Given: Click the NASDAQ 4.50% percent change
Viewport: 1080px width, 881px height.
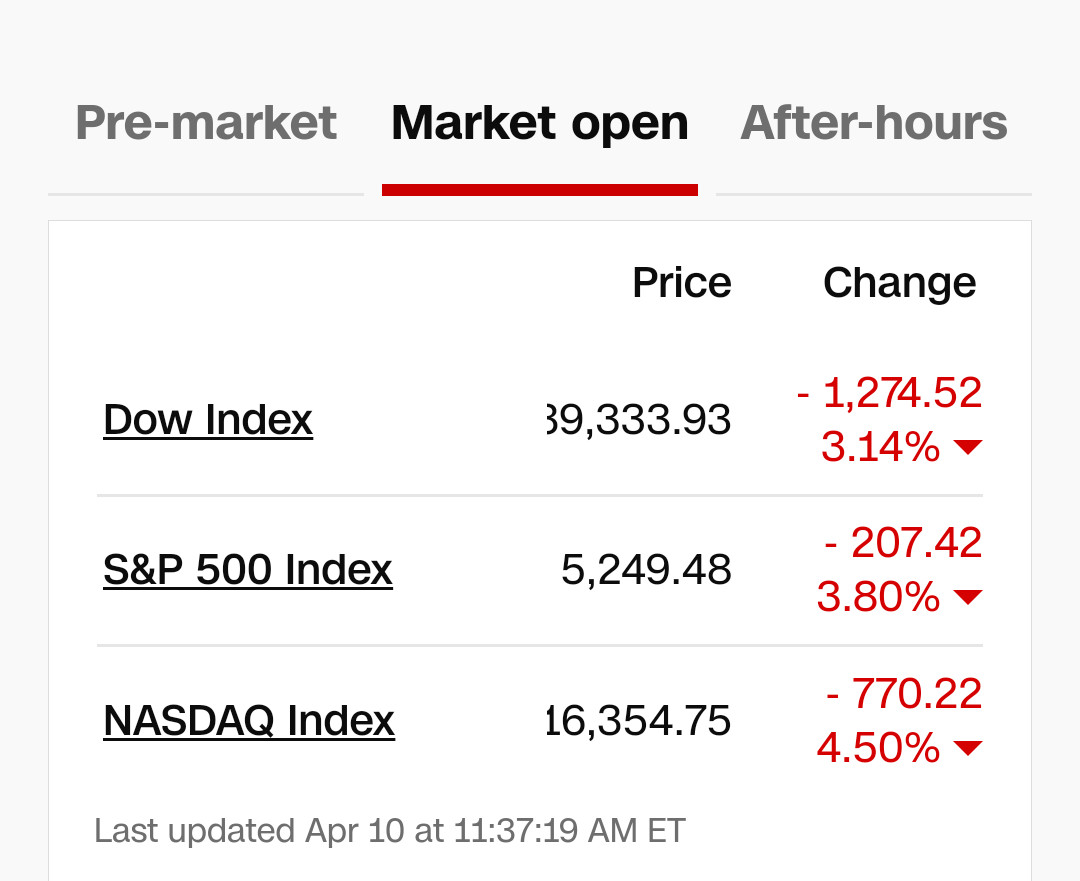Looking at the screenshot, I should [x=878, y=747].
